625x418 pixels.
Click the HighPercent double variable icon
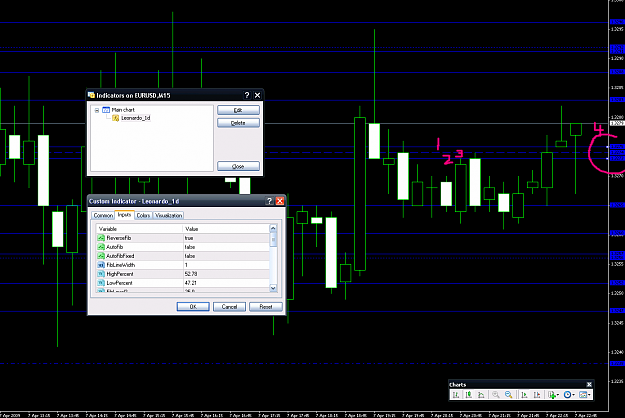101,274
